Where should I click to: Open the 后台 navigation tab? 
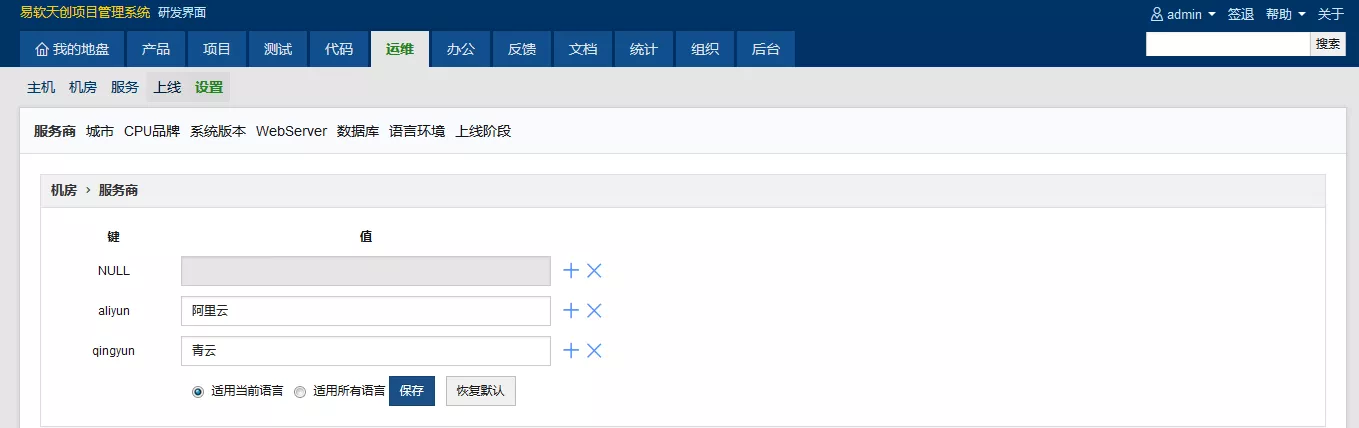pyautogui.click(x=765, y=49)
